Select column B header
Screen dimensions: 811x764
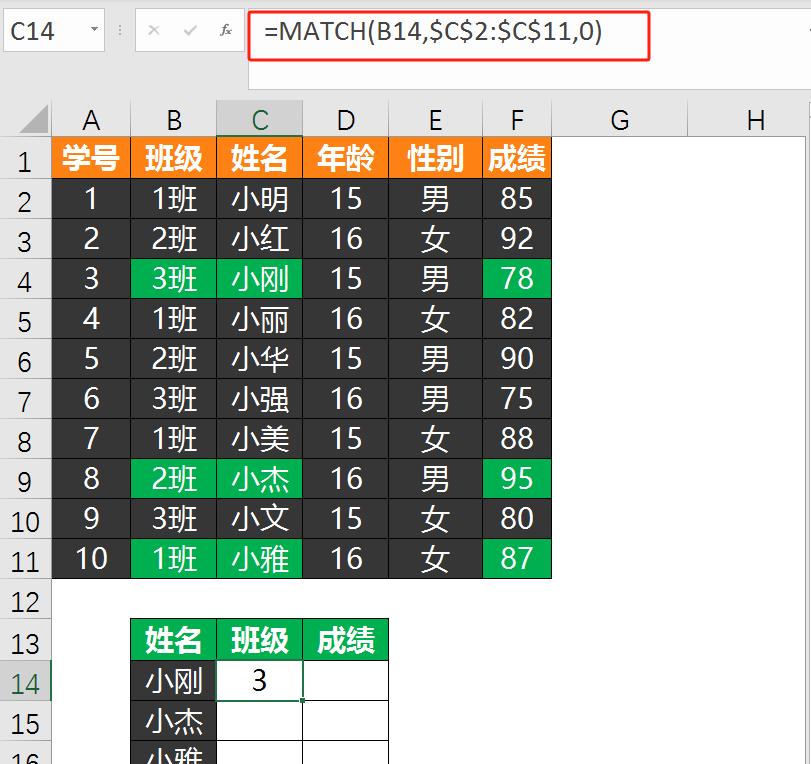(174, 119)
